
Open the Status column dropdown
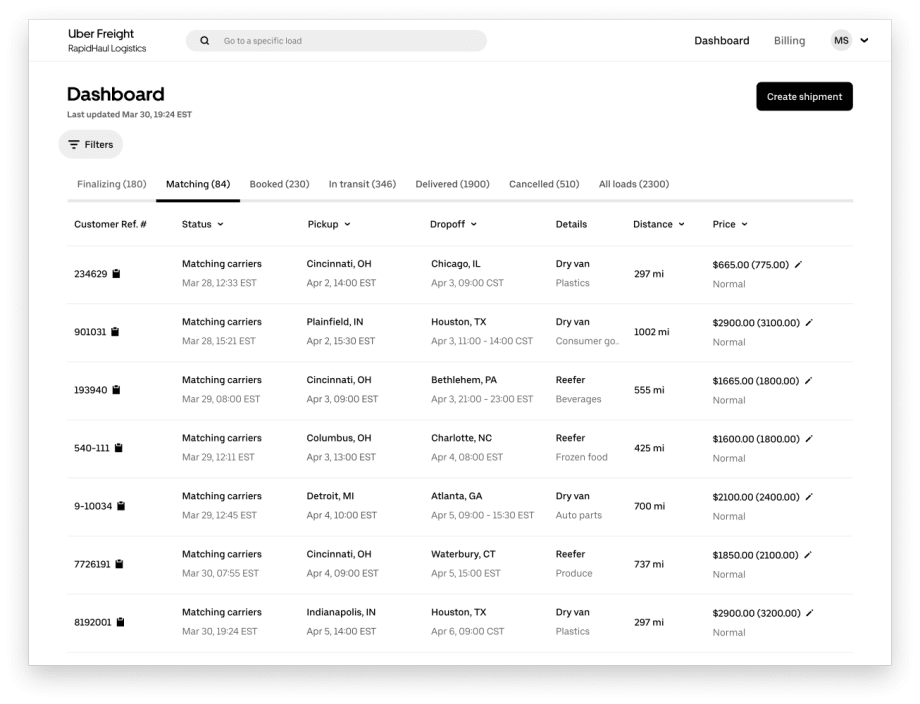click(x=221, y=224)
